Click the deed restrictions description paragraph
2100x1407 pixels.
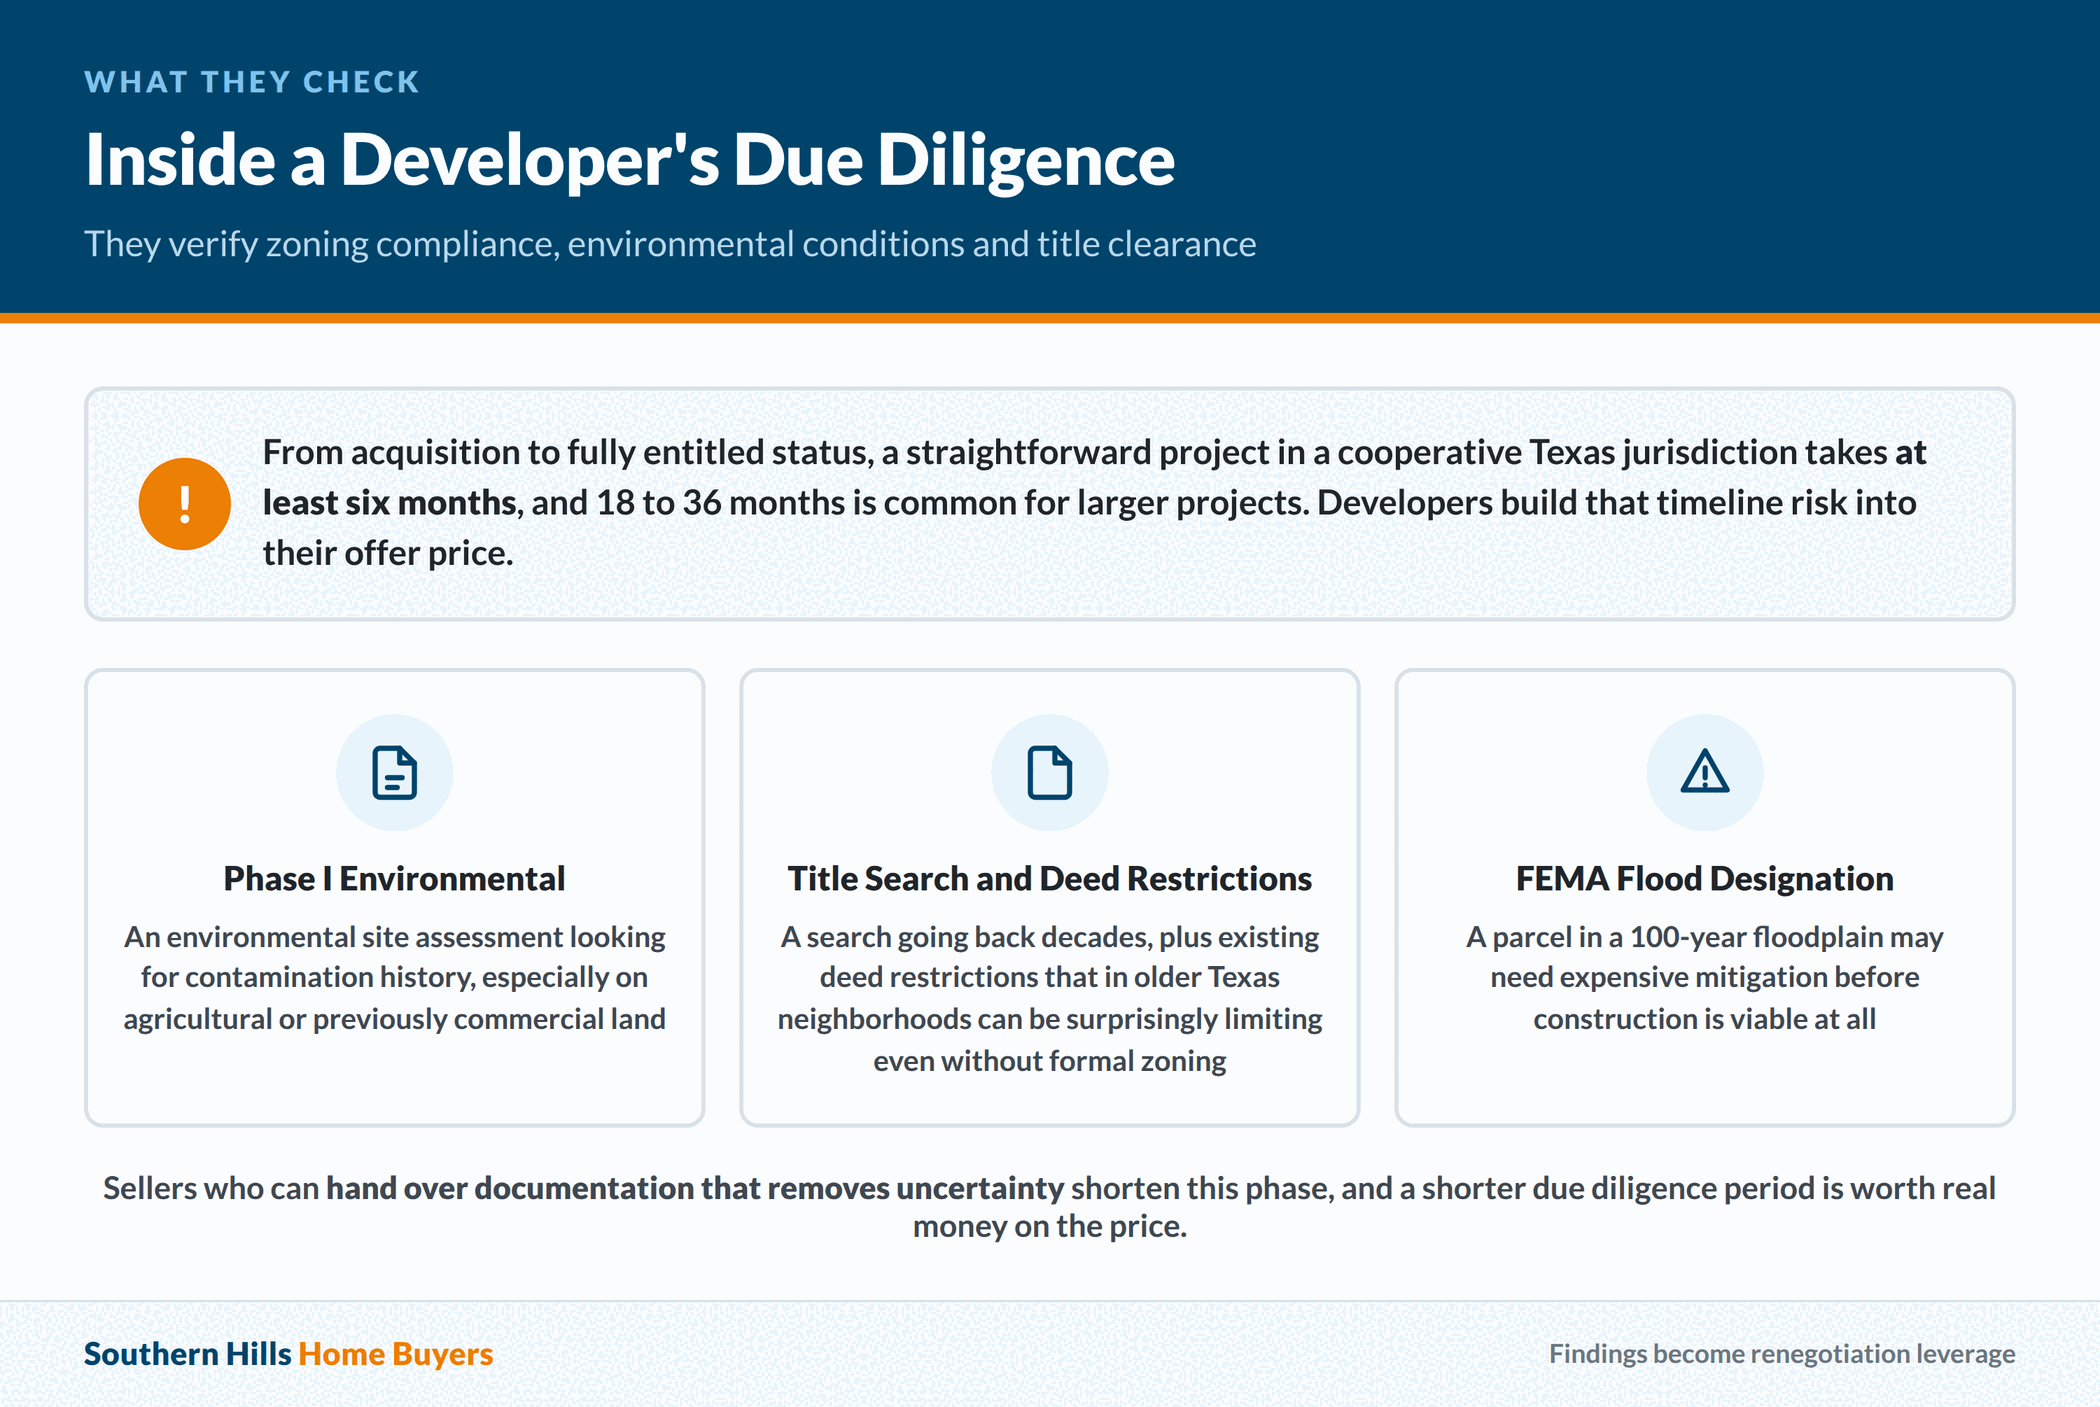coord(1049,999)
